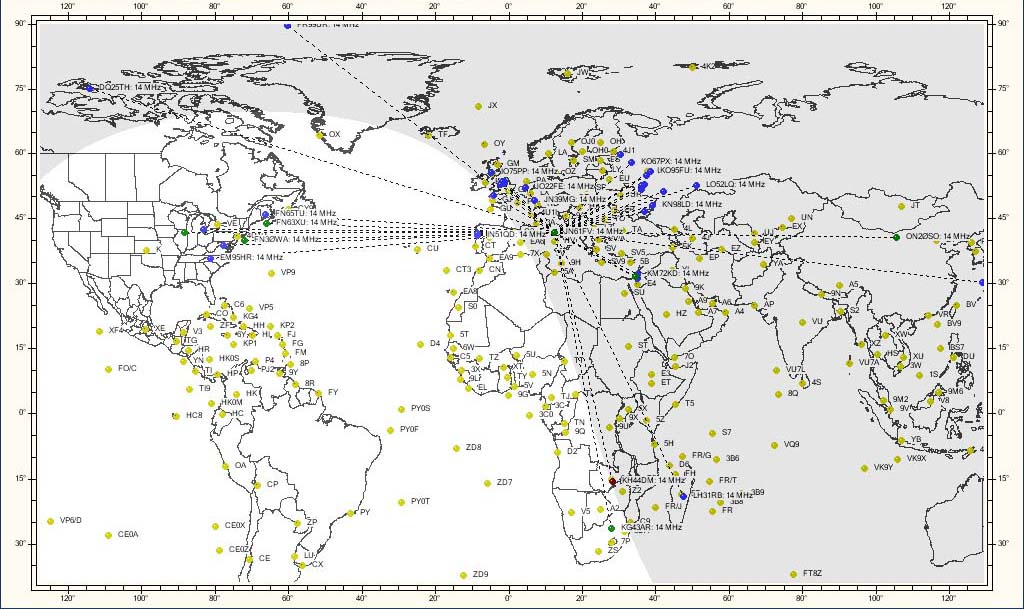The image size is (1024, 609).
Task: Click the KO95FU: 14 MHz label
Action: (x=689, y=170)
